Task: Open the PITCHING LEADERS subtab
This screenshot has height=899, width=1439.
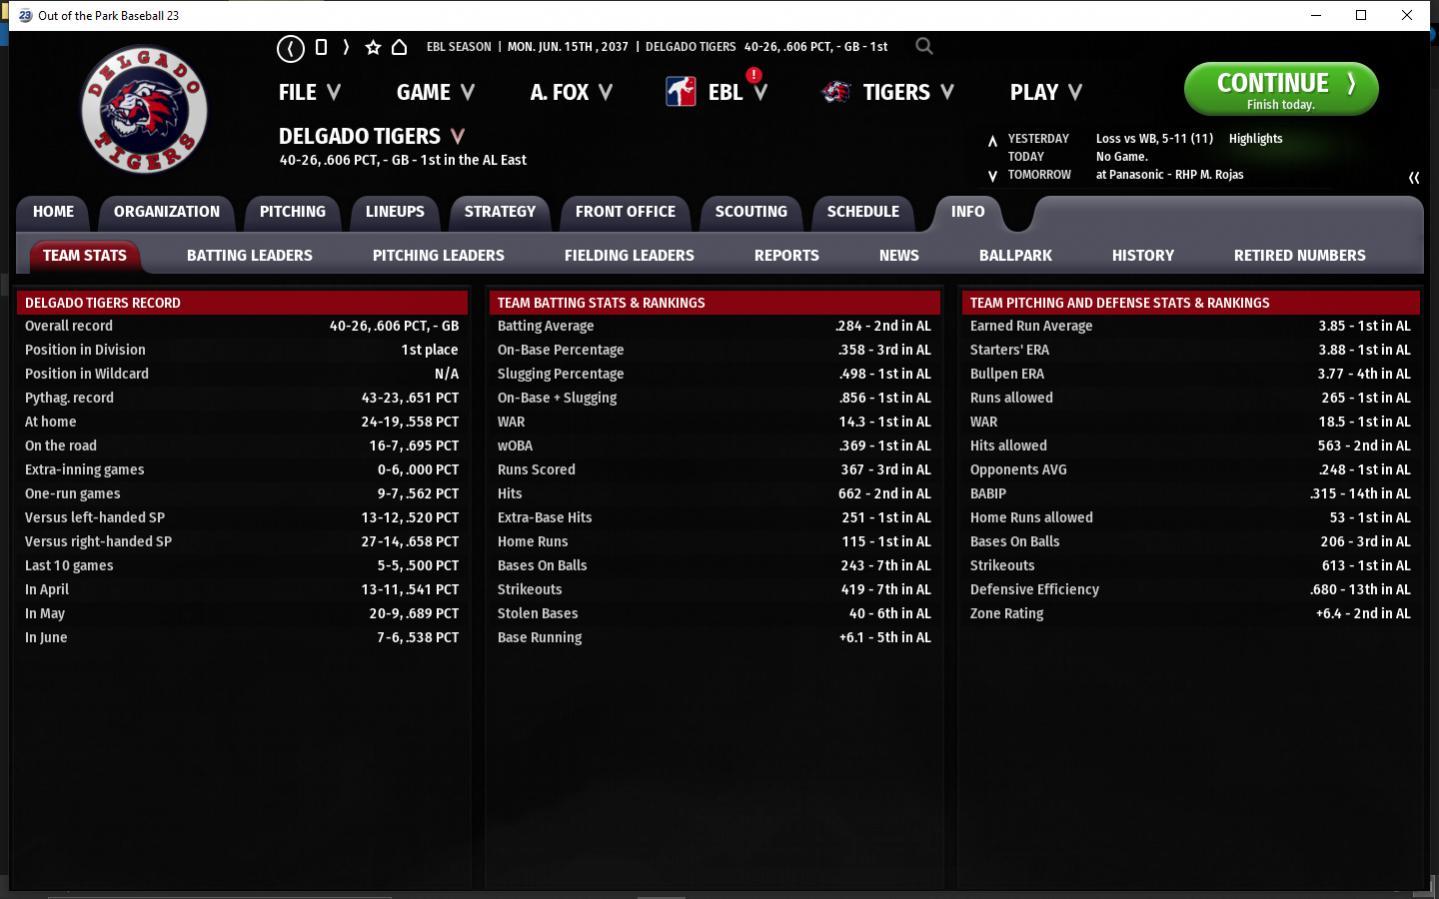Action: point(439,256)
